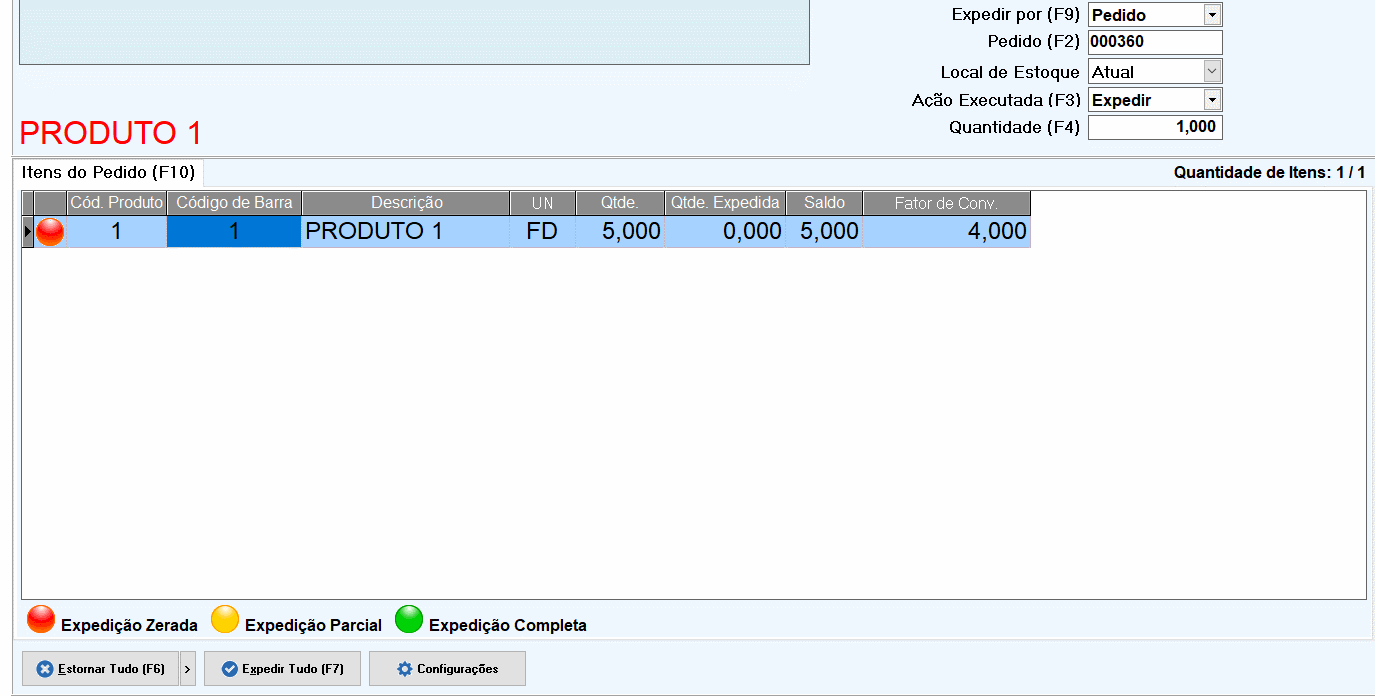Click the Pedido (F2) number field
1375x696 pixels.
coord(1154,43)
